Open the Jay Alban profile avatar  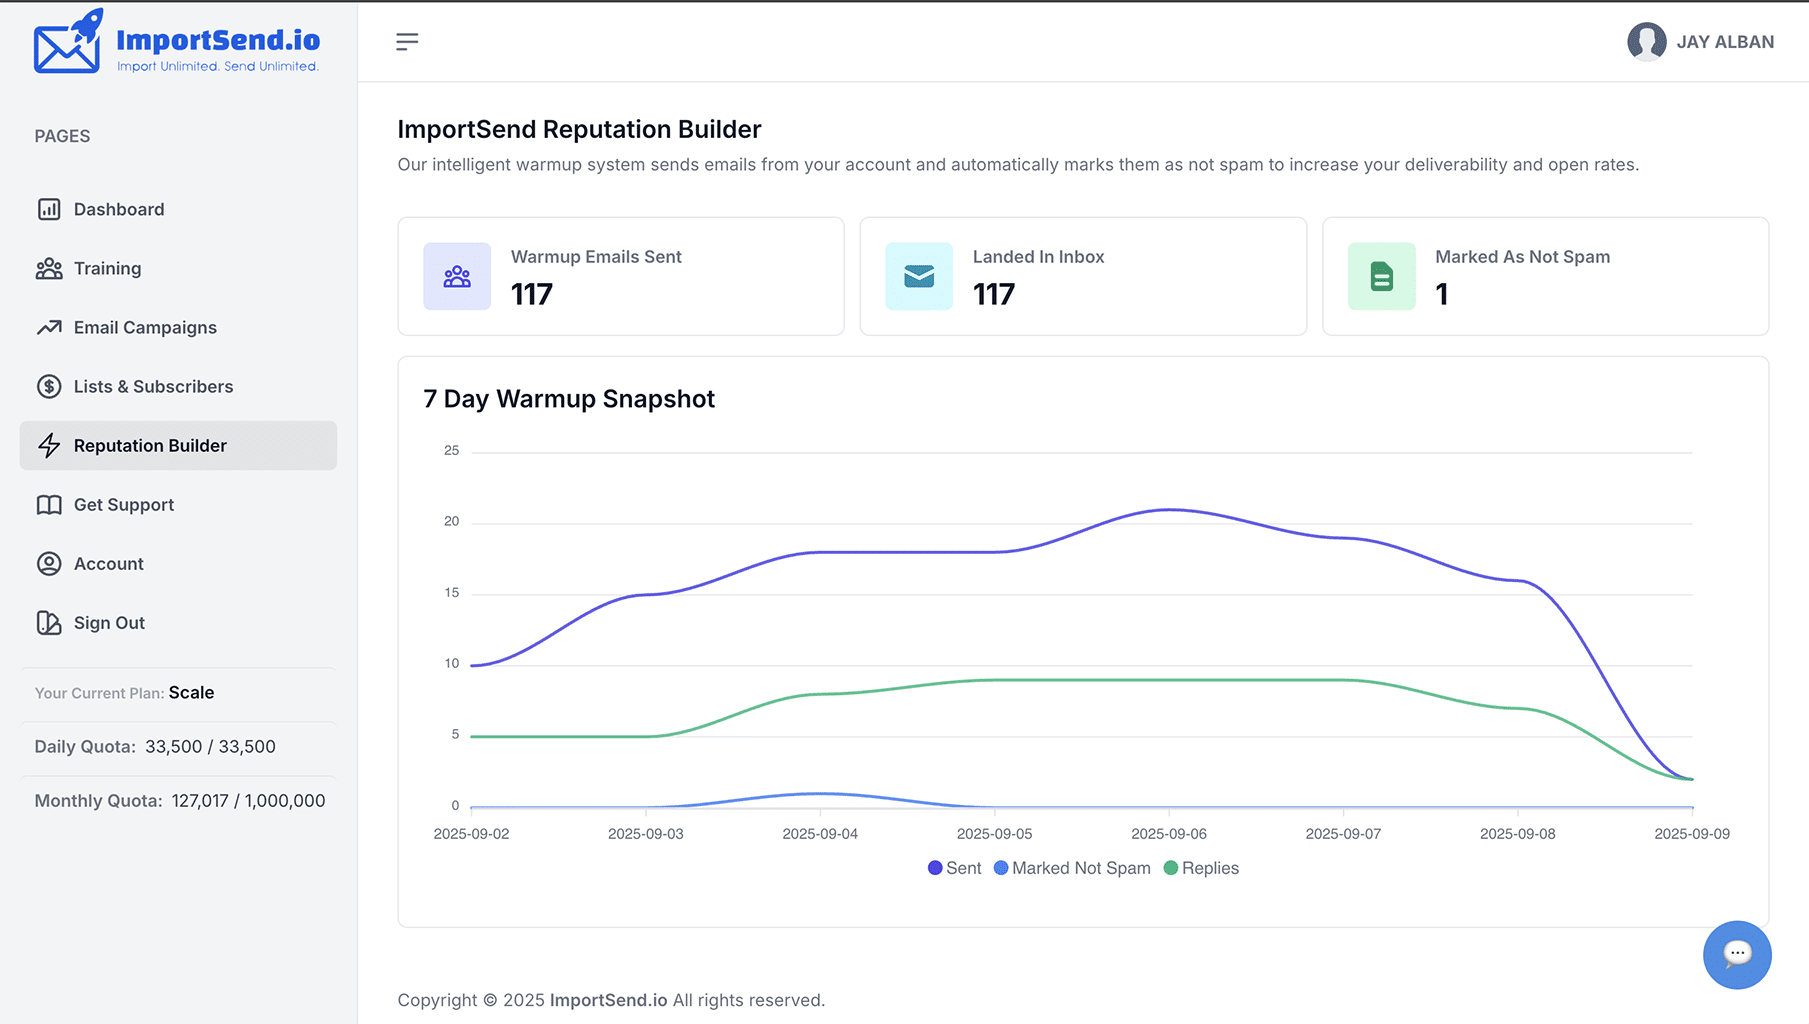click(x=1646, y=42)
